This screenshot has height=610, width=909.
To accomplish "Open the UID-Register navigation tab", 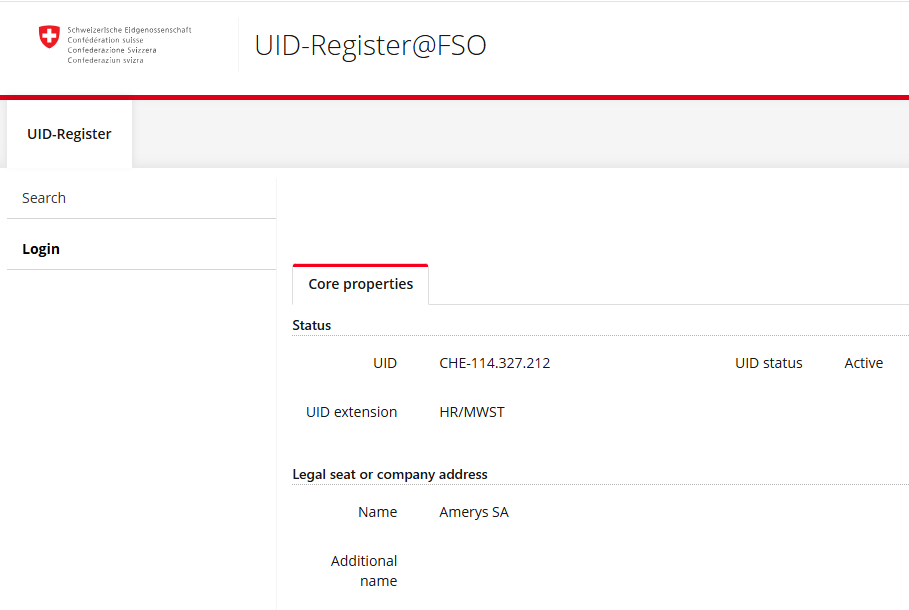I will (x=69, y=134).
